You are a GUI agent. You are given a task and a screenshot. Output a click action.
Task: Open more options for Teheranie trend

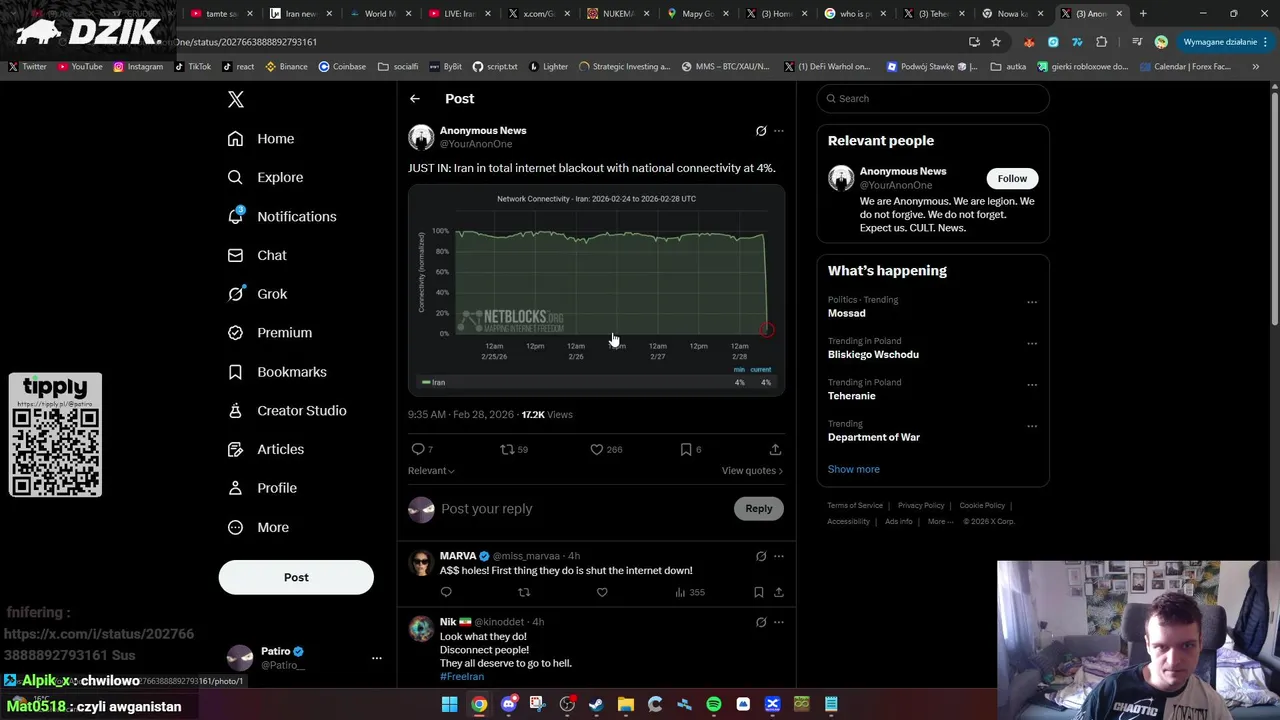point(1032,385)
